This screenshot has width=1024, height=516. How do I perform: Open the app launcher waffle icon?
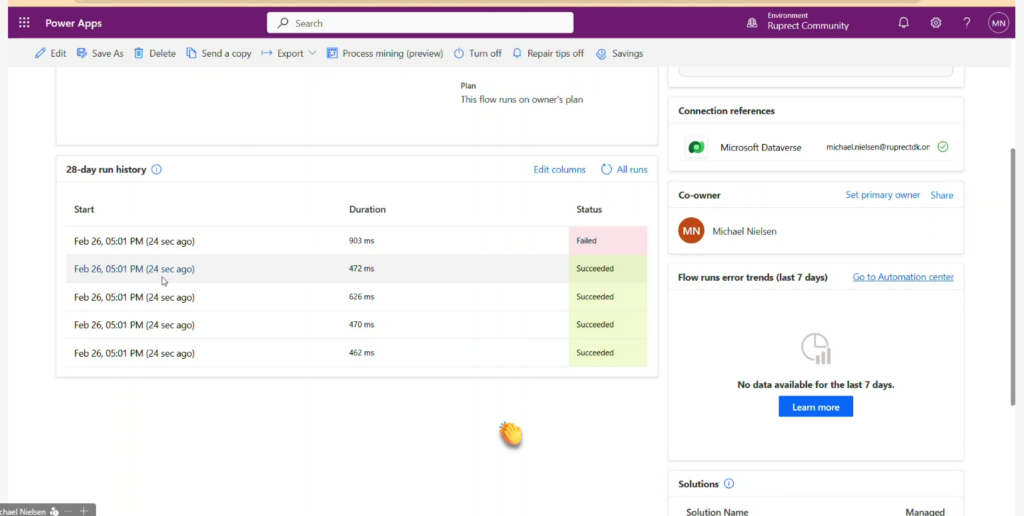(x=24, y=23)
